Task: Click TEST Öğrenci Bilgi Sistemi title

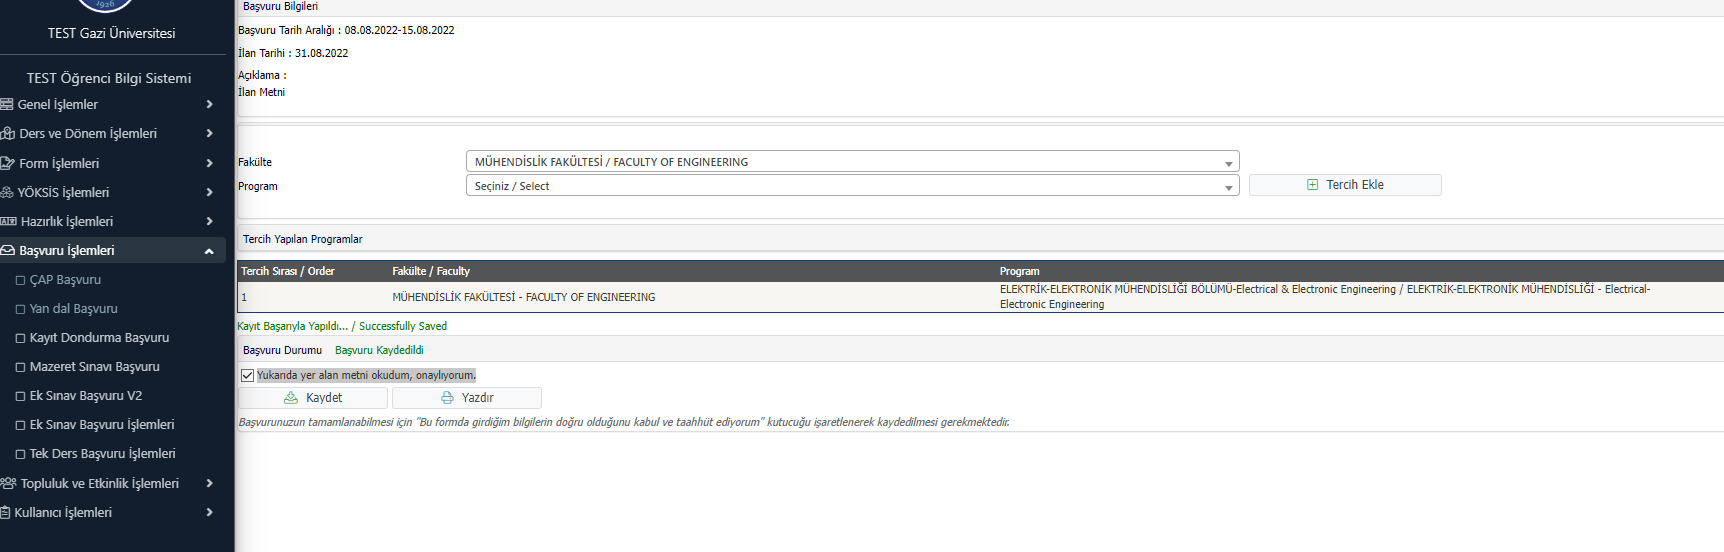Action: (109, 78)
